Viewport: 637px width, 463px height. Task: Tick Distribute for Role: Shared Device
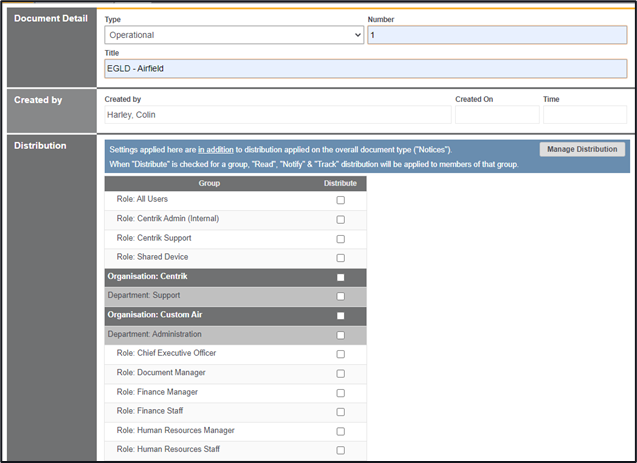(340, 258)
